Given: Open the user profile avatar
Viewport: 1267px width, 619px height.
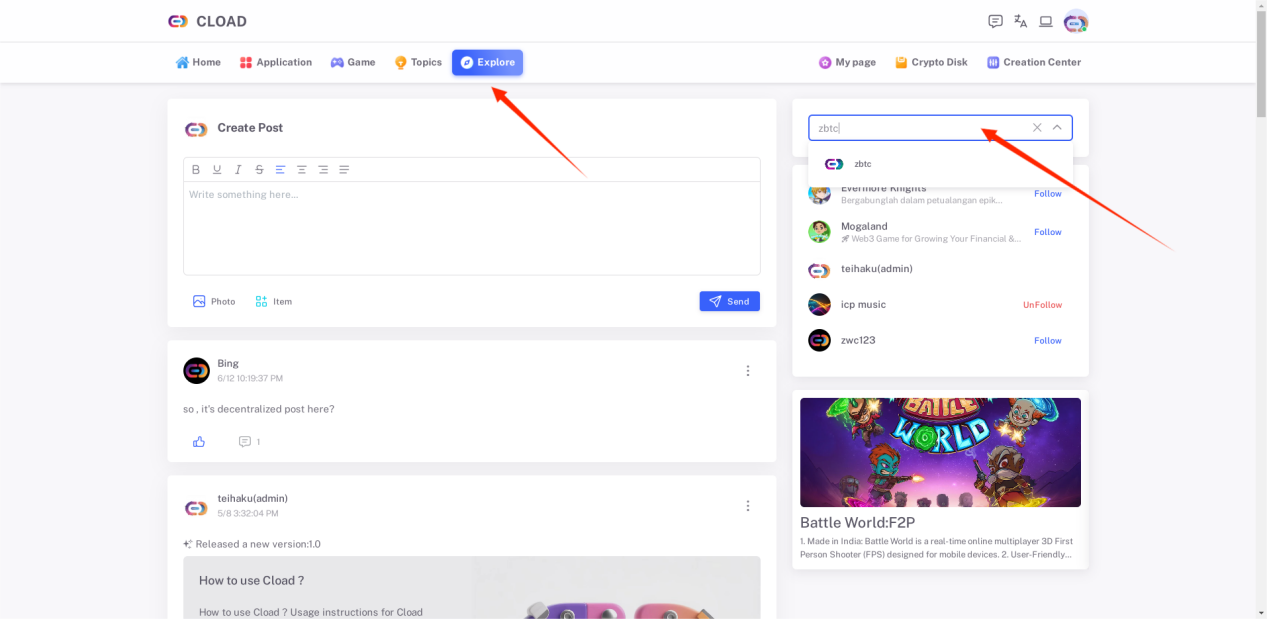Looking at the screenshot, I should tap(1076, 21).
